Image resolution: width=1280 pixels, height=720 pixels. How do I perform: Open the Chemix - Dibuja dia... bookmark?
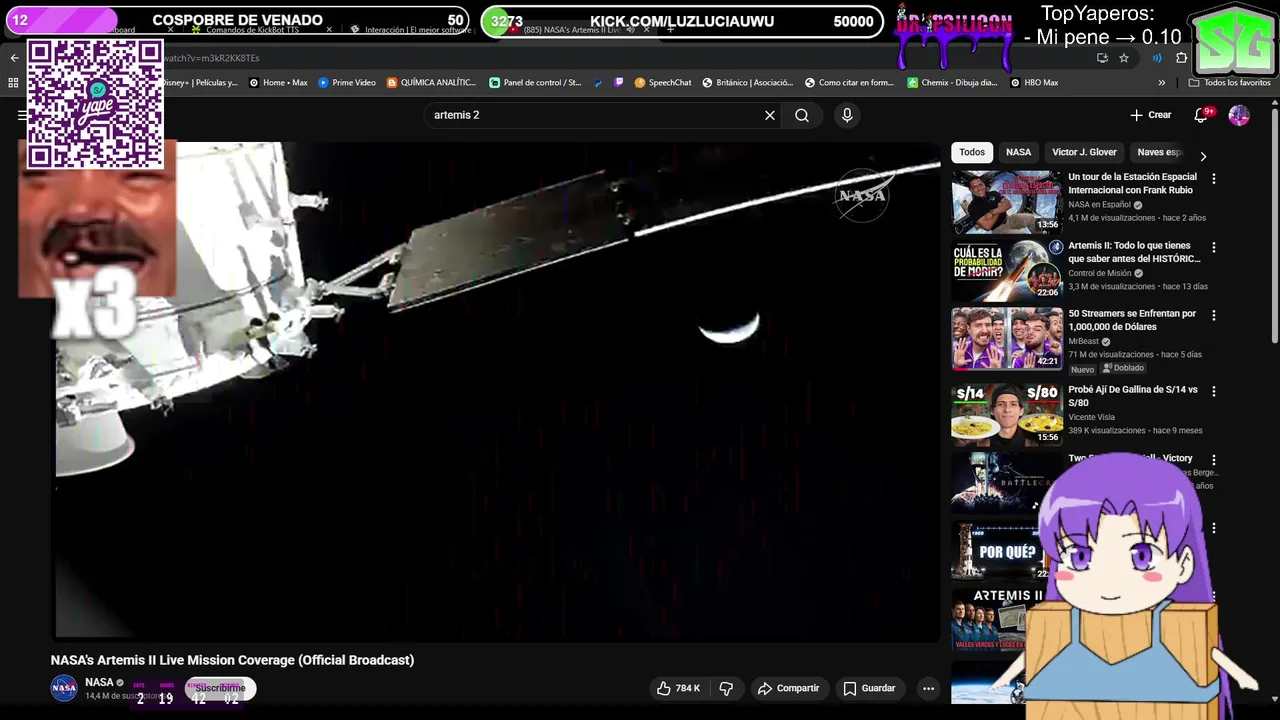pyautogui.click(x=953, y=83)
